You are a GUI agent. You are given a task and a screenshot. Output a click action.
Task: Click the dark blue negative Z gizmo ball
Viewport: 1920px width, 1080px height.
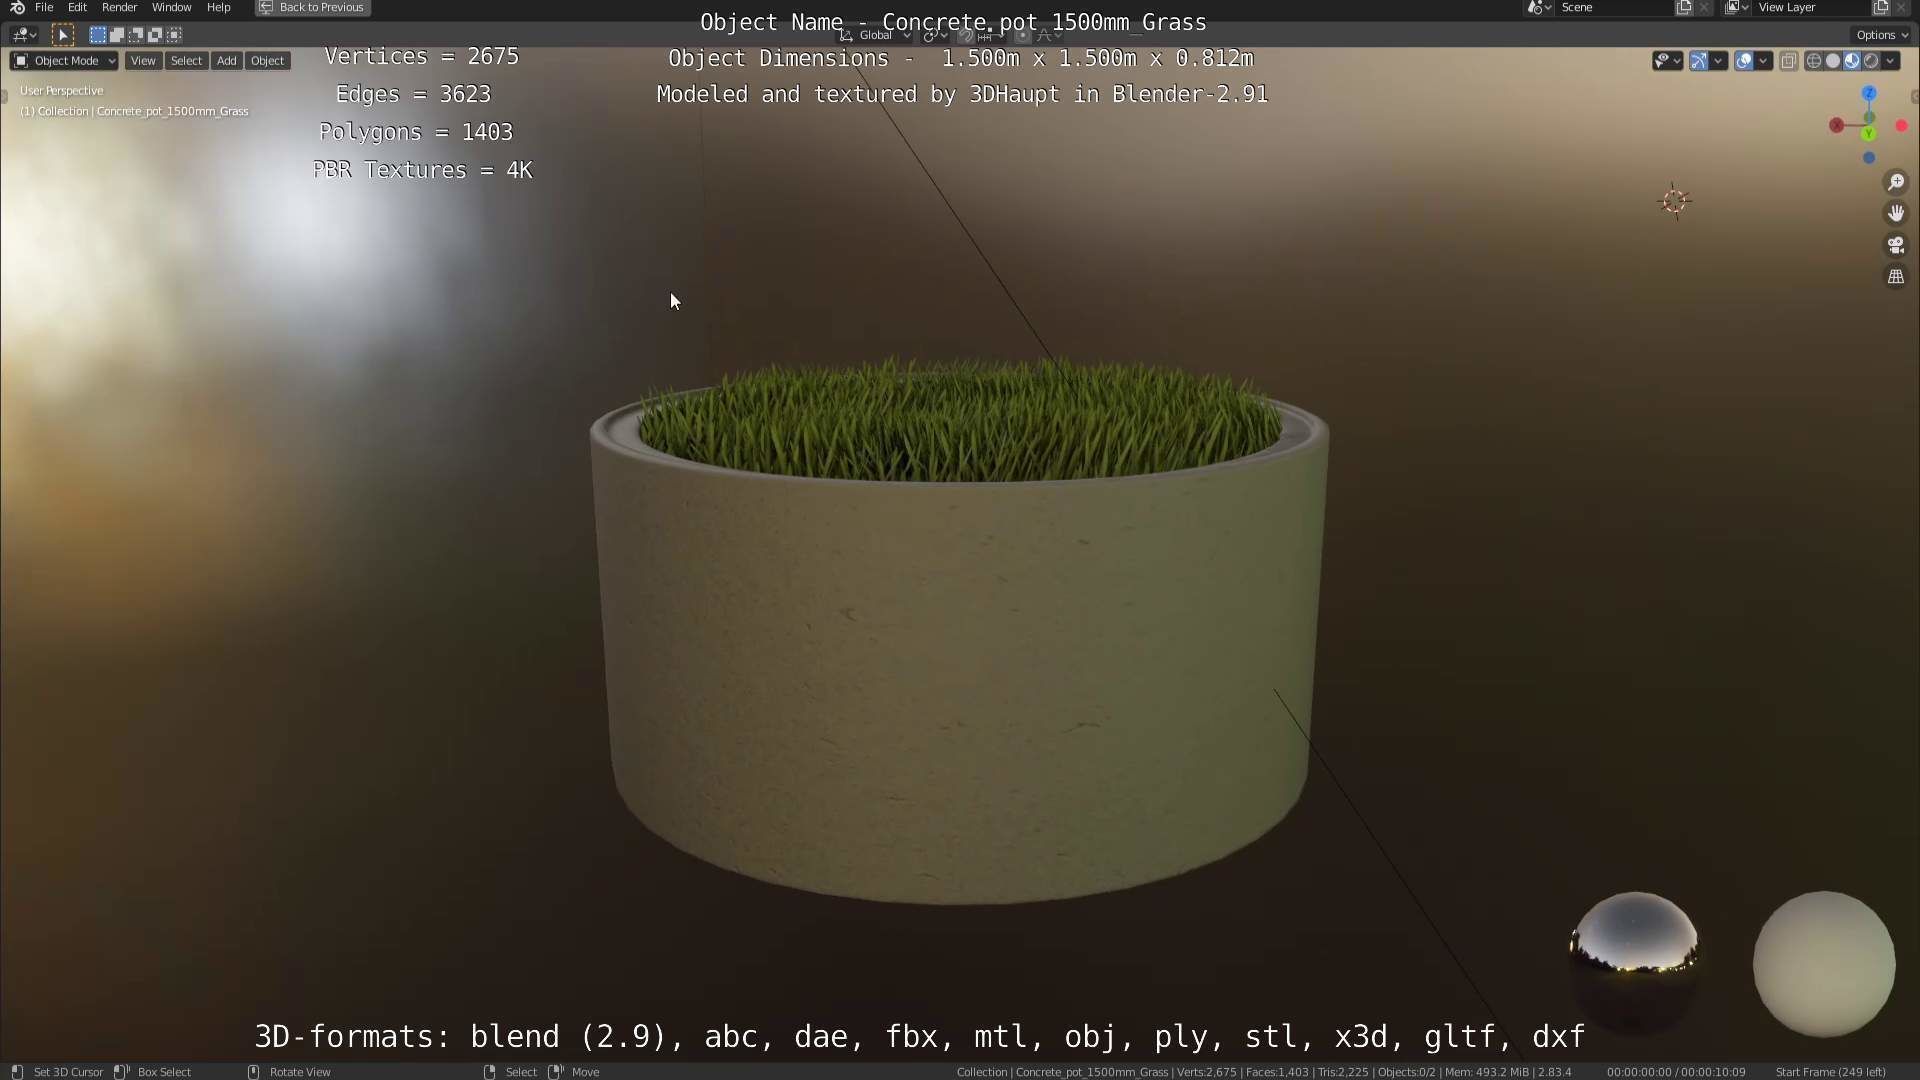[1869, 158]
